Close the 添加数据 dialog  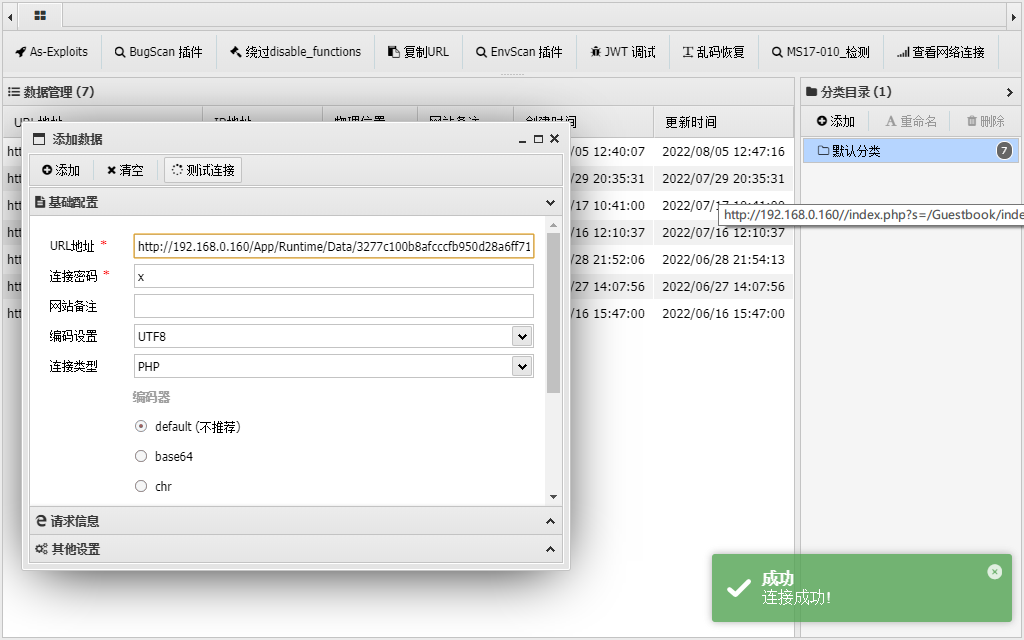[554, 138]
